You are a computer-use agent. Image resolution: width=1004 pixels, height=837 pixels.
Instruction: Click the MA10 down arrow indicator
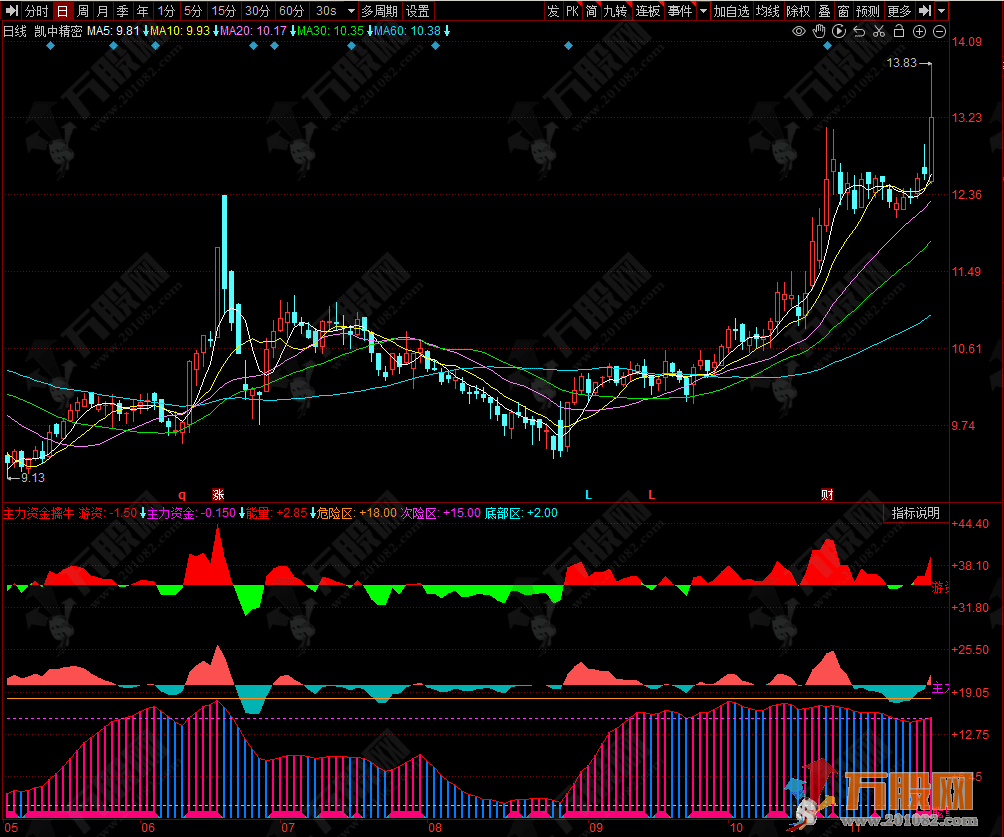click(216, 31)
